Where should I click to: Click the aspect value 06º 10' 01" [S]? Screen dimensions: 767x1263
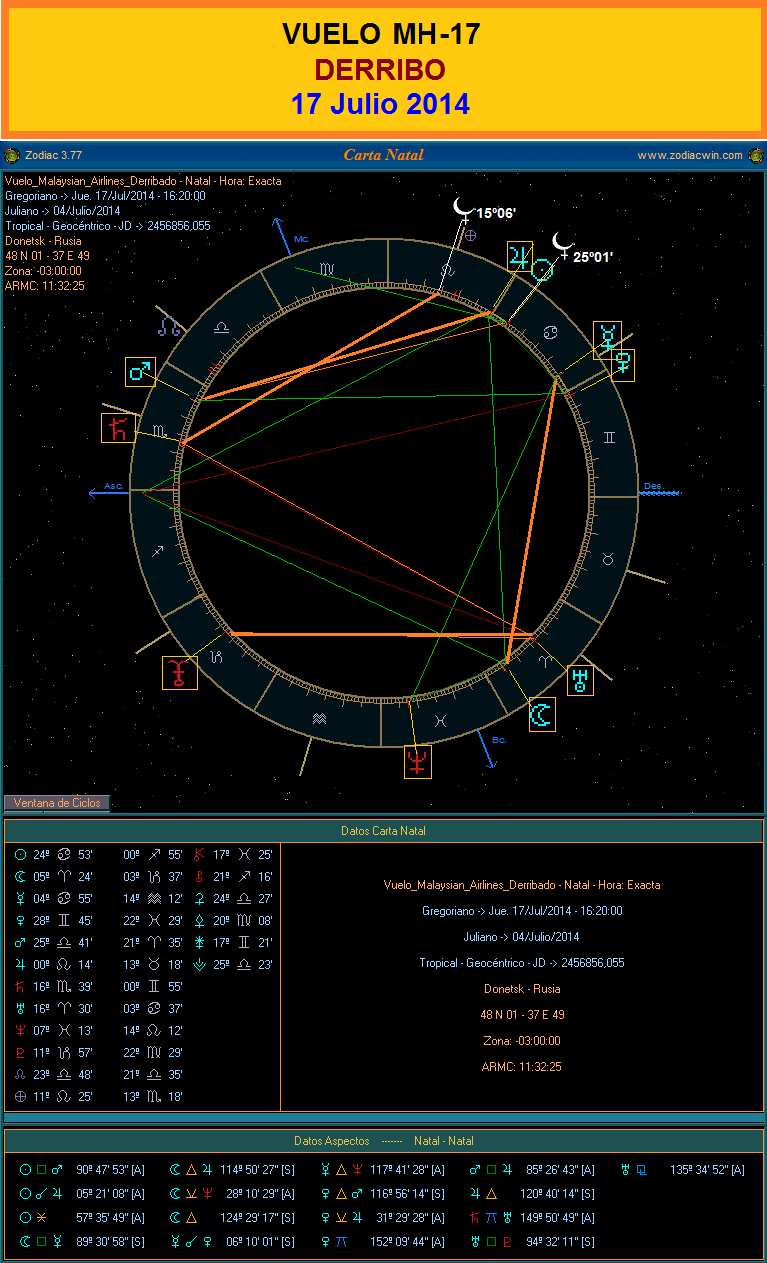259,1242
